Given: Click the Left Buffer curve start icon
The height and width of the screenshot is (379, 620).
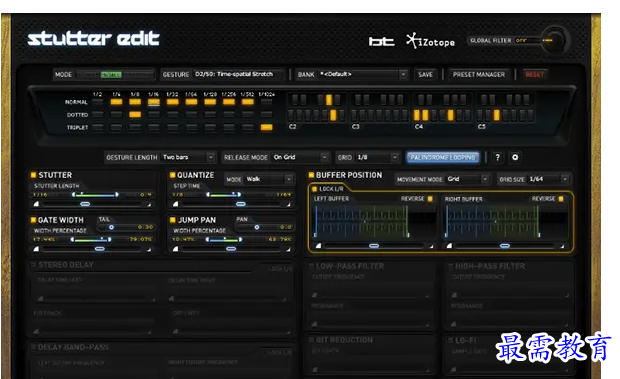Looking at the screenshot, I should click(x=318, y=246).
